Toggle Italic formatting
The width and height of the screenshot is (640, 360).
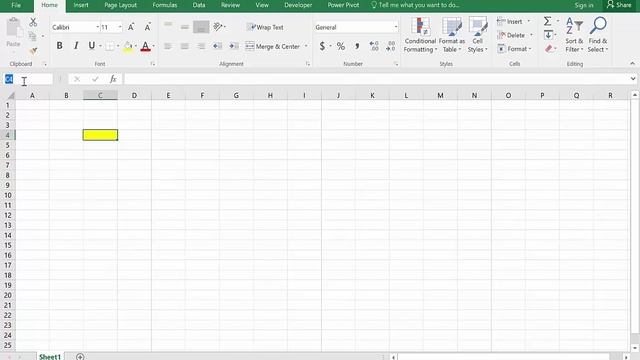(x=76, y=46)
